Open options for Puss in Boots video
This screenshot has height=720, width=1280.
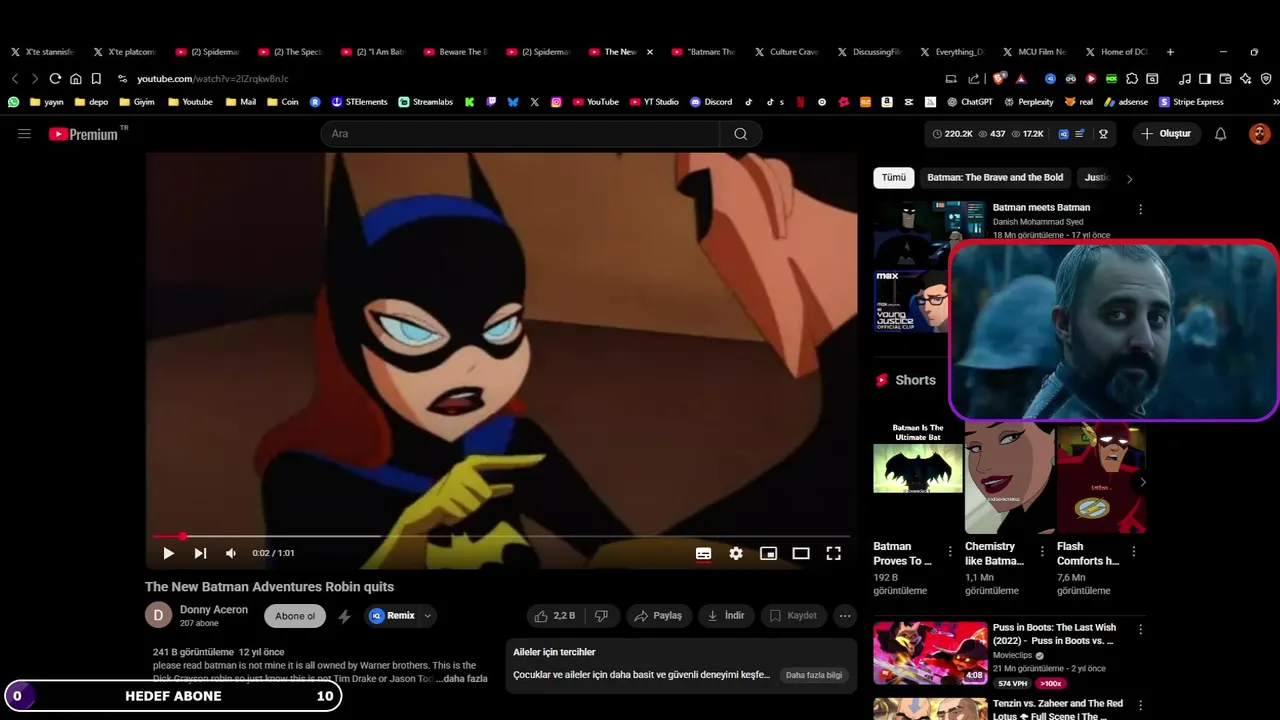pyautogui.click(x=1140, y=630)
